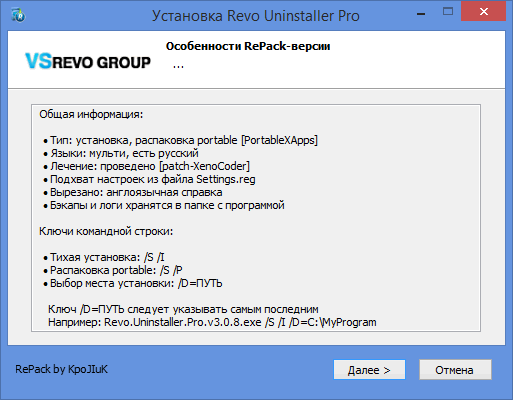513x400 pixels.
Task: Click the window title Установка Revo Uninstaller Pro
Action: (256, 16)
